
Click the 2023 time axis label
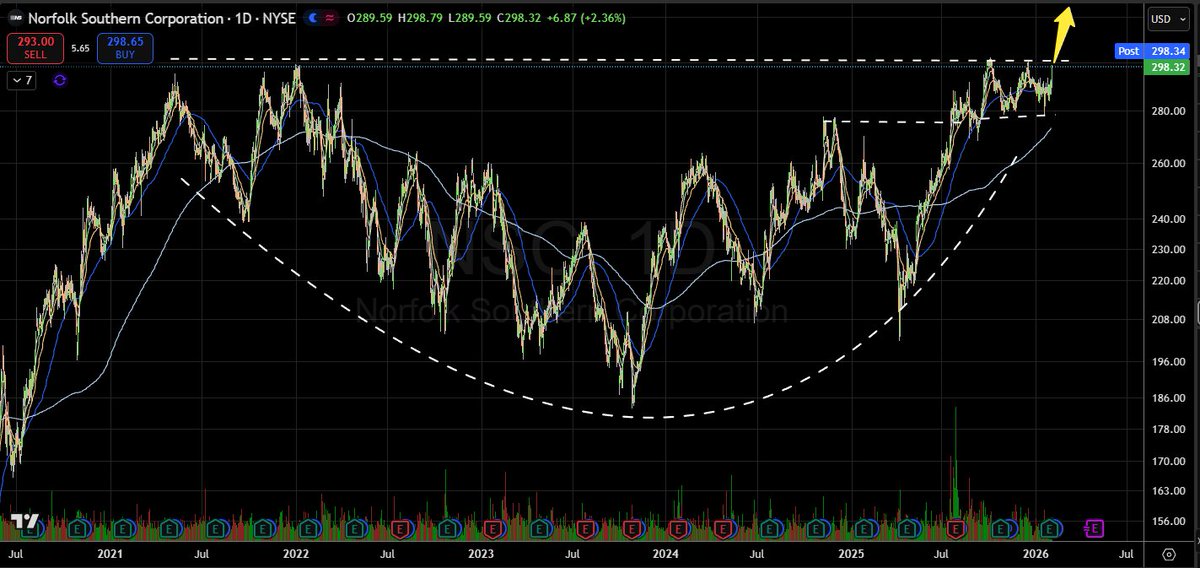tap(480, 552)
